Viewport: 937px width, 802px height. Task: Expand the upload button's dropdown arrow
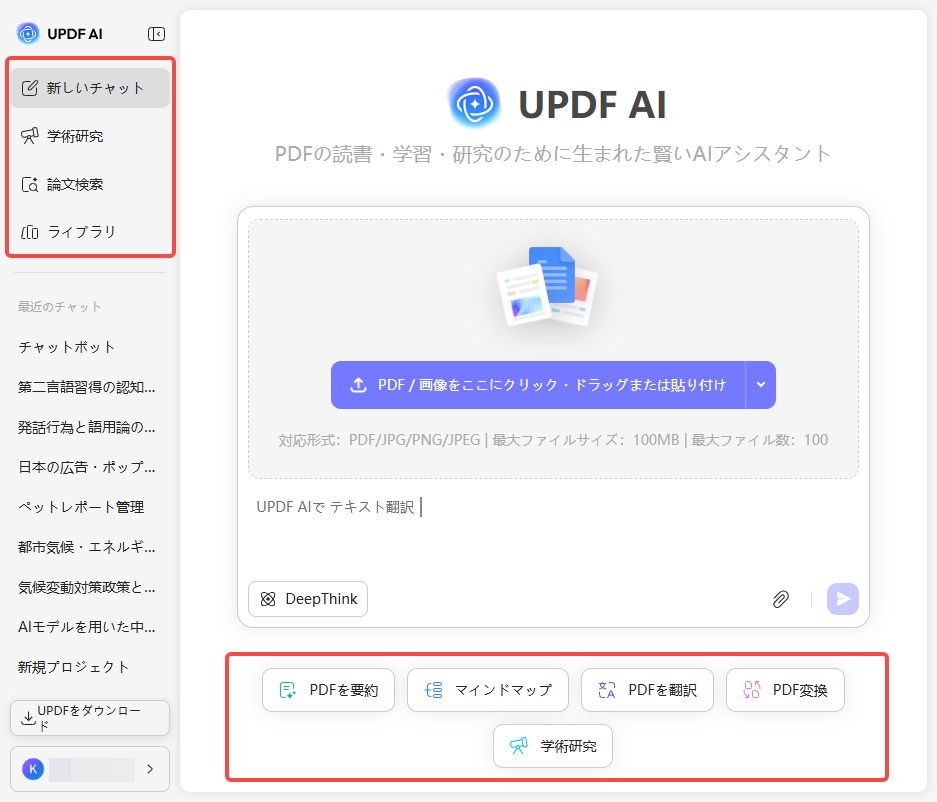762,384
